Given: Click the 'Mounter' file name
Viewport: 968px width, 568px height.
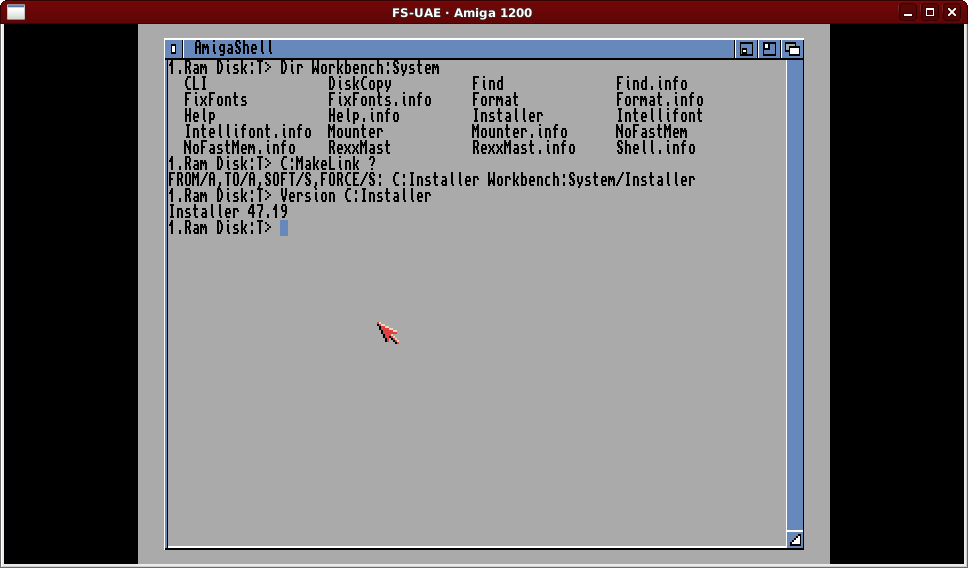Looking at the screenshot, I should pyautogui.click(x=356, y=132).
